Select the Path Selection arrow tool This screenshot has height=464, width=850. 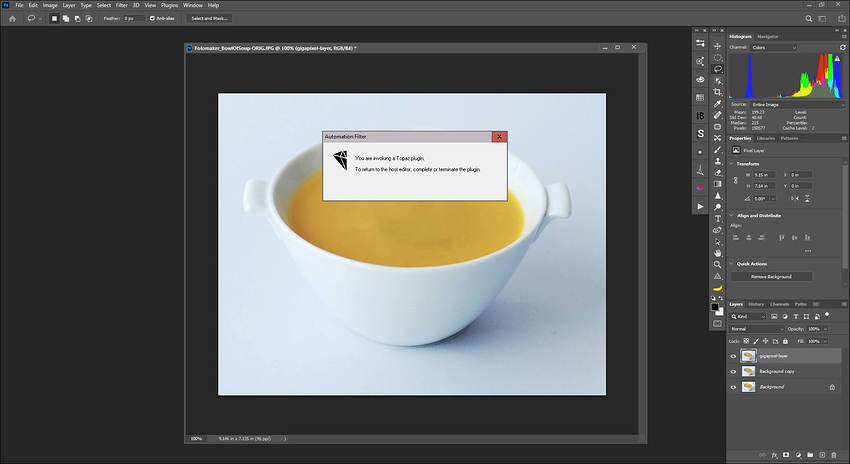point(717,242)
